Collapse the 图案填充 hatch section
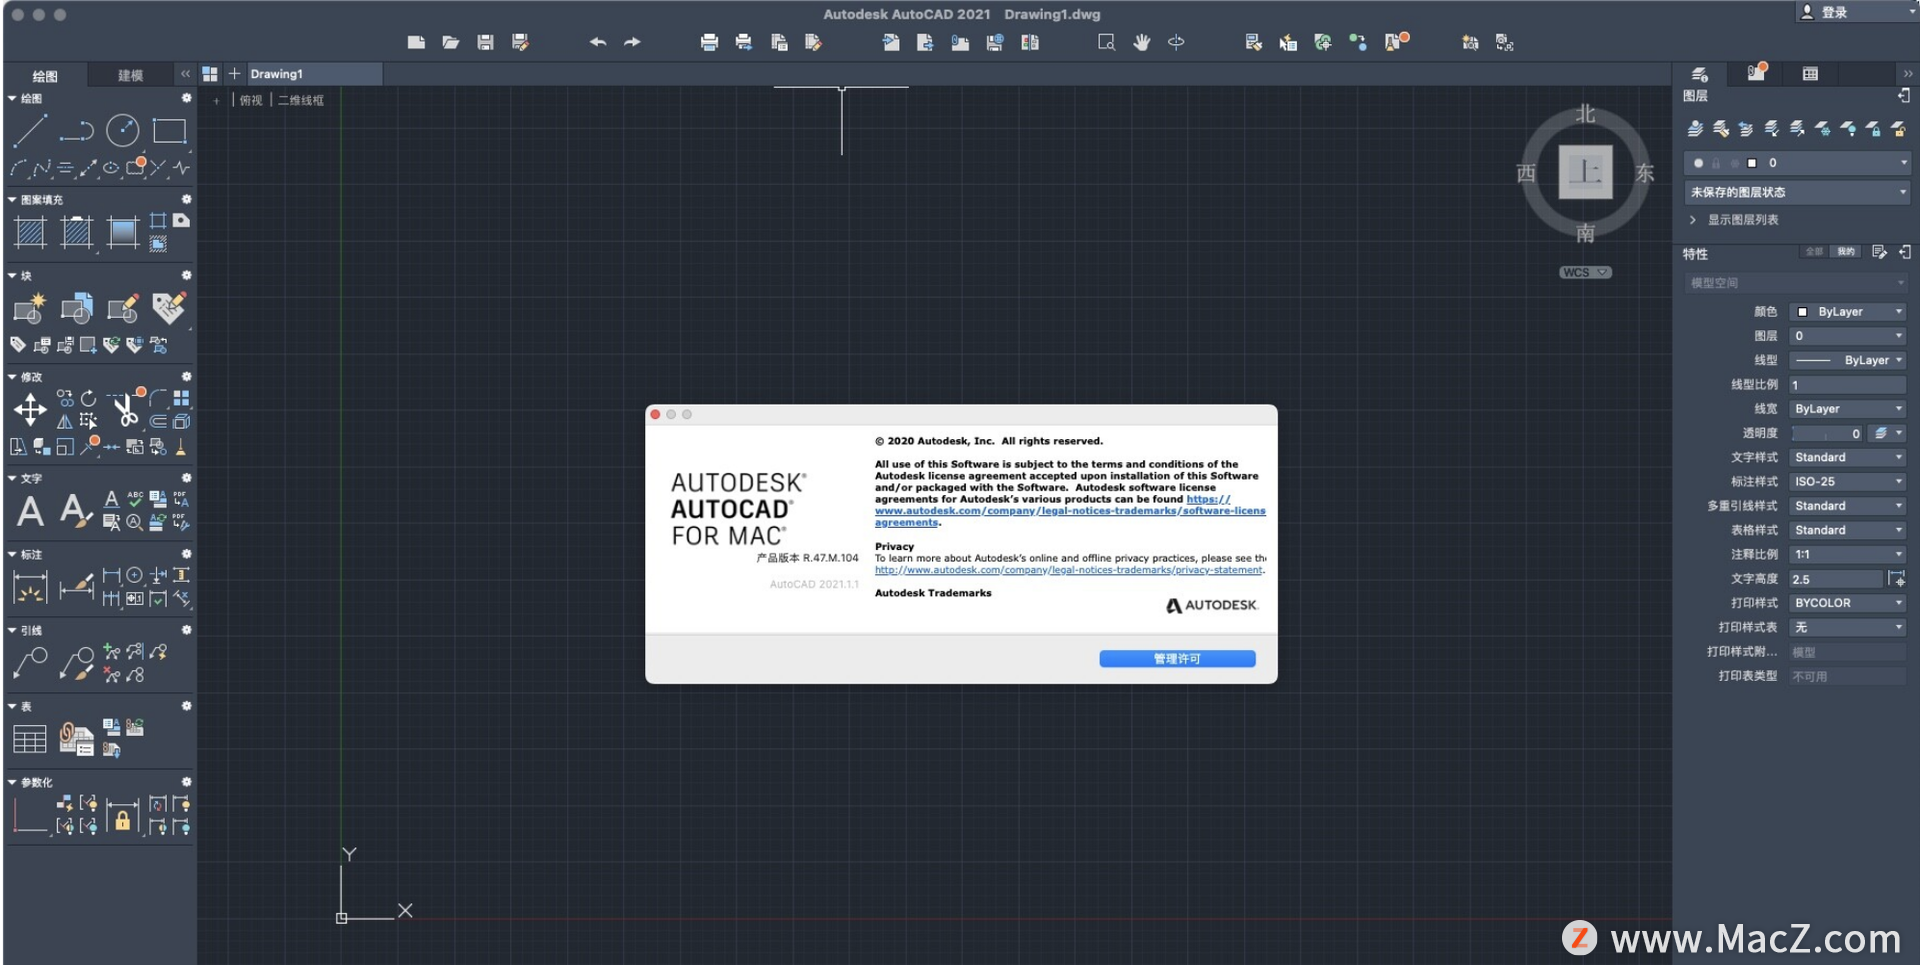The height and width of the screenshot is (965, 1920). 12,200
